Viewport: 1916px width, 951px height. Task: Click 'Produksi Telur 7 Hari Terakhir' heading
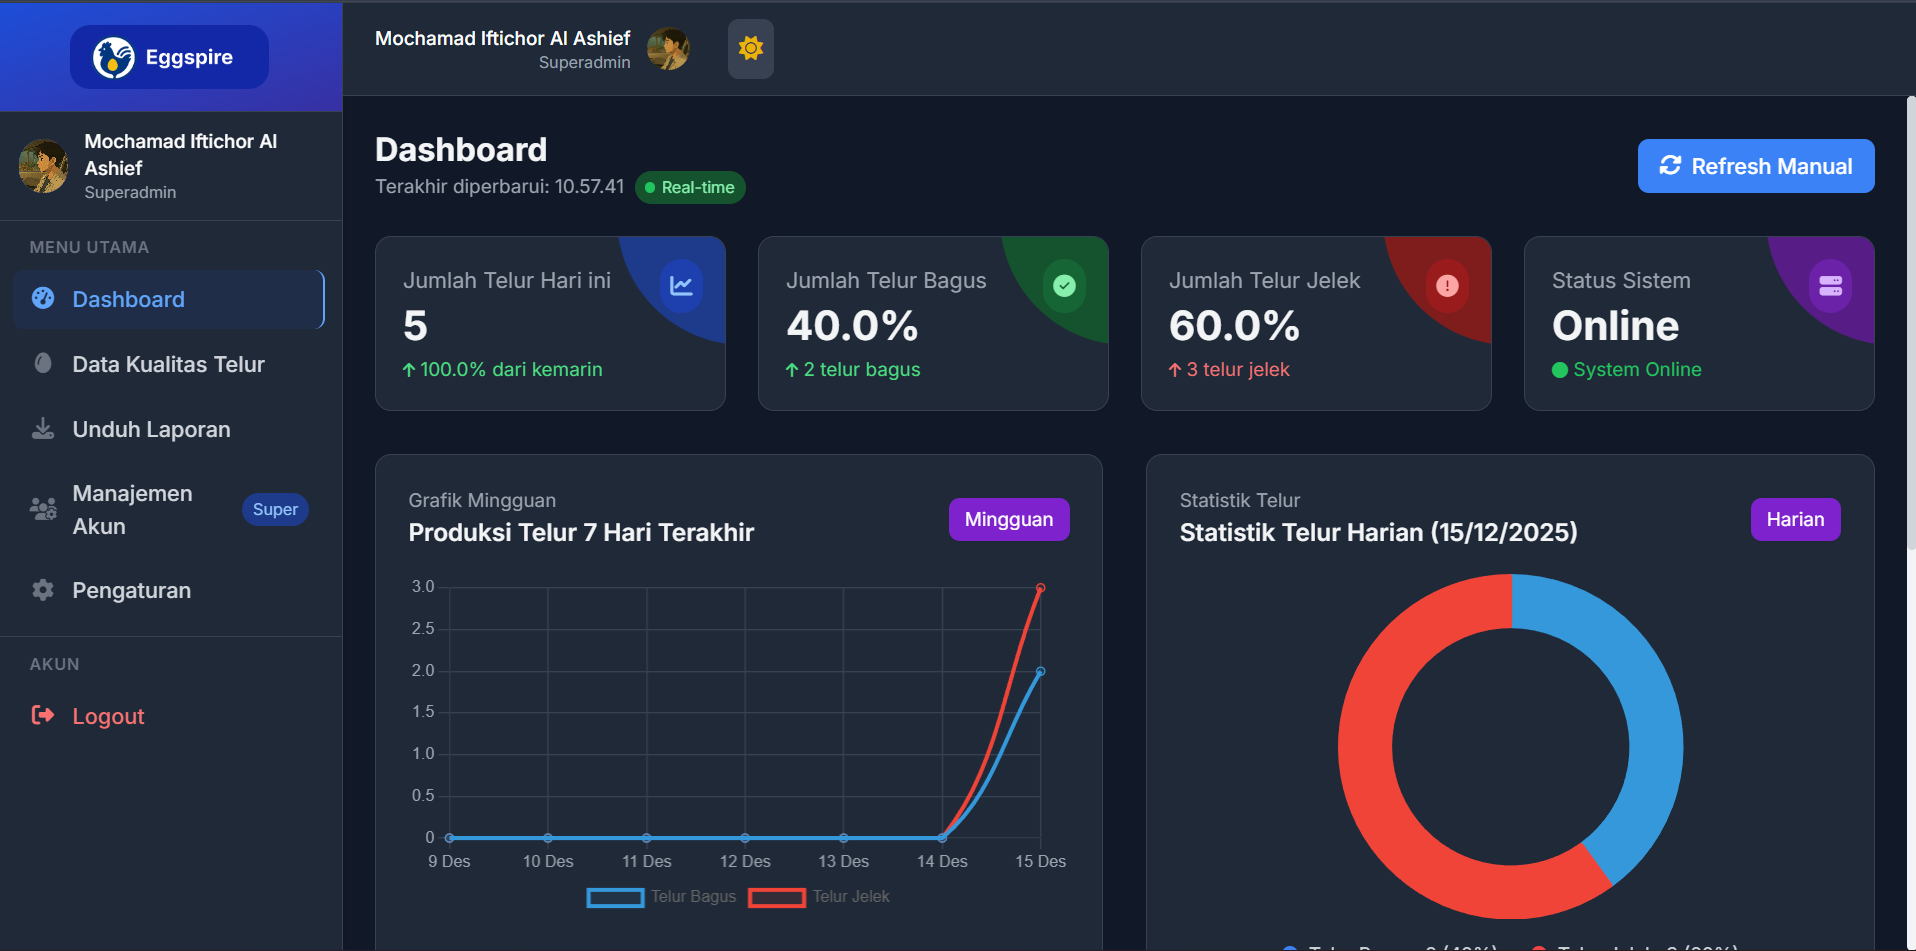(581, 532)
